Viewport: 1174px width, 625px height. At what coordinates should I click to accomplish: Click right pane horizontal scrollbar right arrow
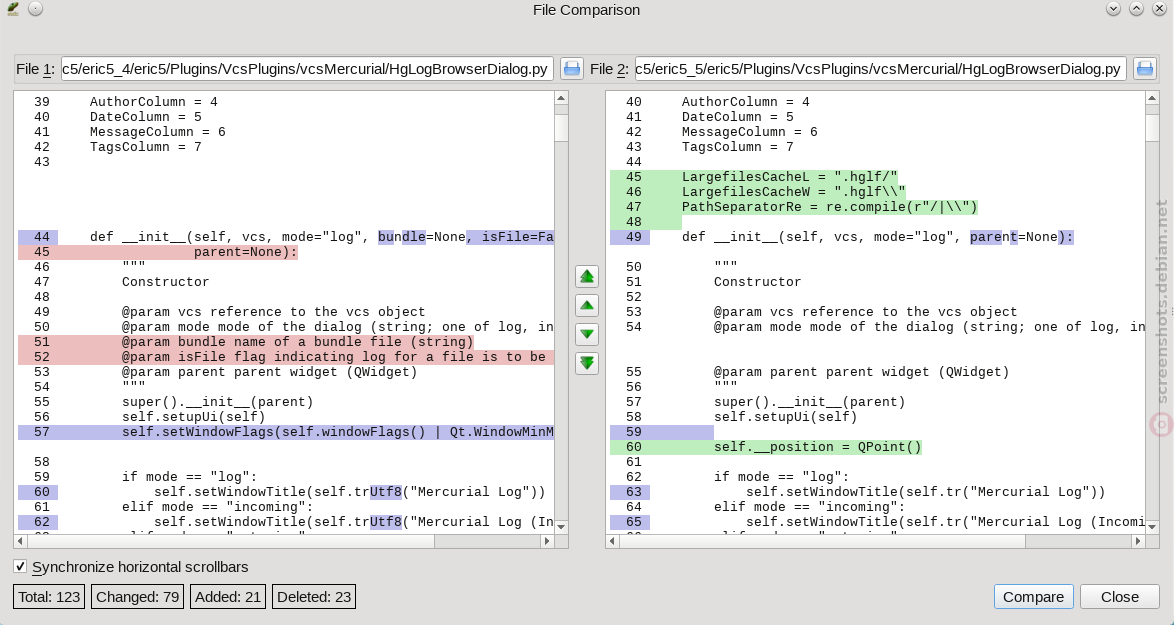coord(1138,540)
